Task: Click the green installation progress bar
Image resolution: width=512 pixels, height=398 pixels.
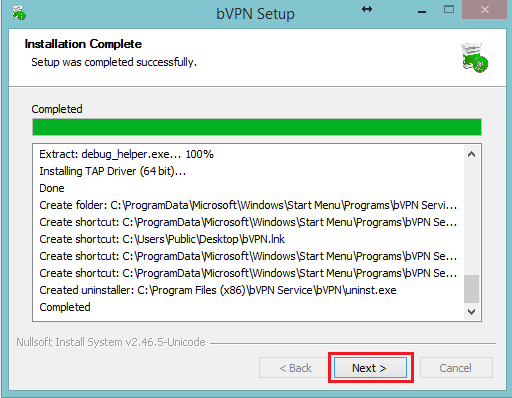Action: pyautogui.click(x=257, y=127)
